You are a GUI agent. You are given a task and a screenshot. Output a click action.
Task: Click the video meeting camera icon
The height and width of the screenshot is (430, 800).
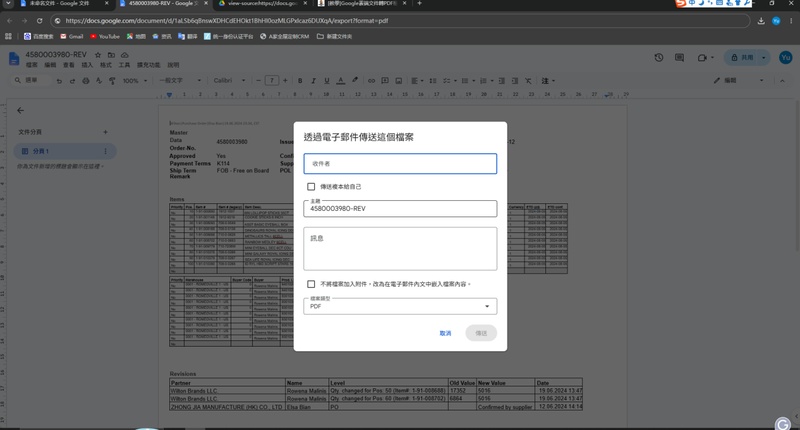[703, 58]
